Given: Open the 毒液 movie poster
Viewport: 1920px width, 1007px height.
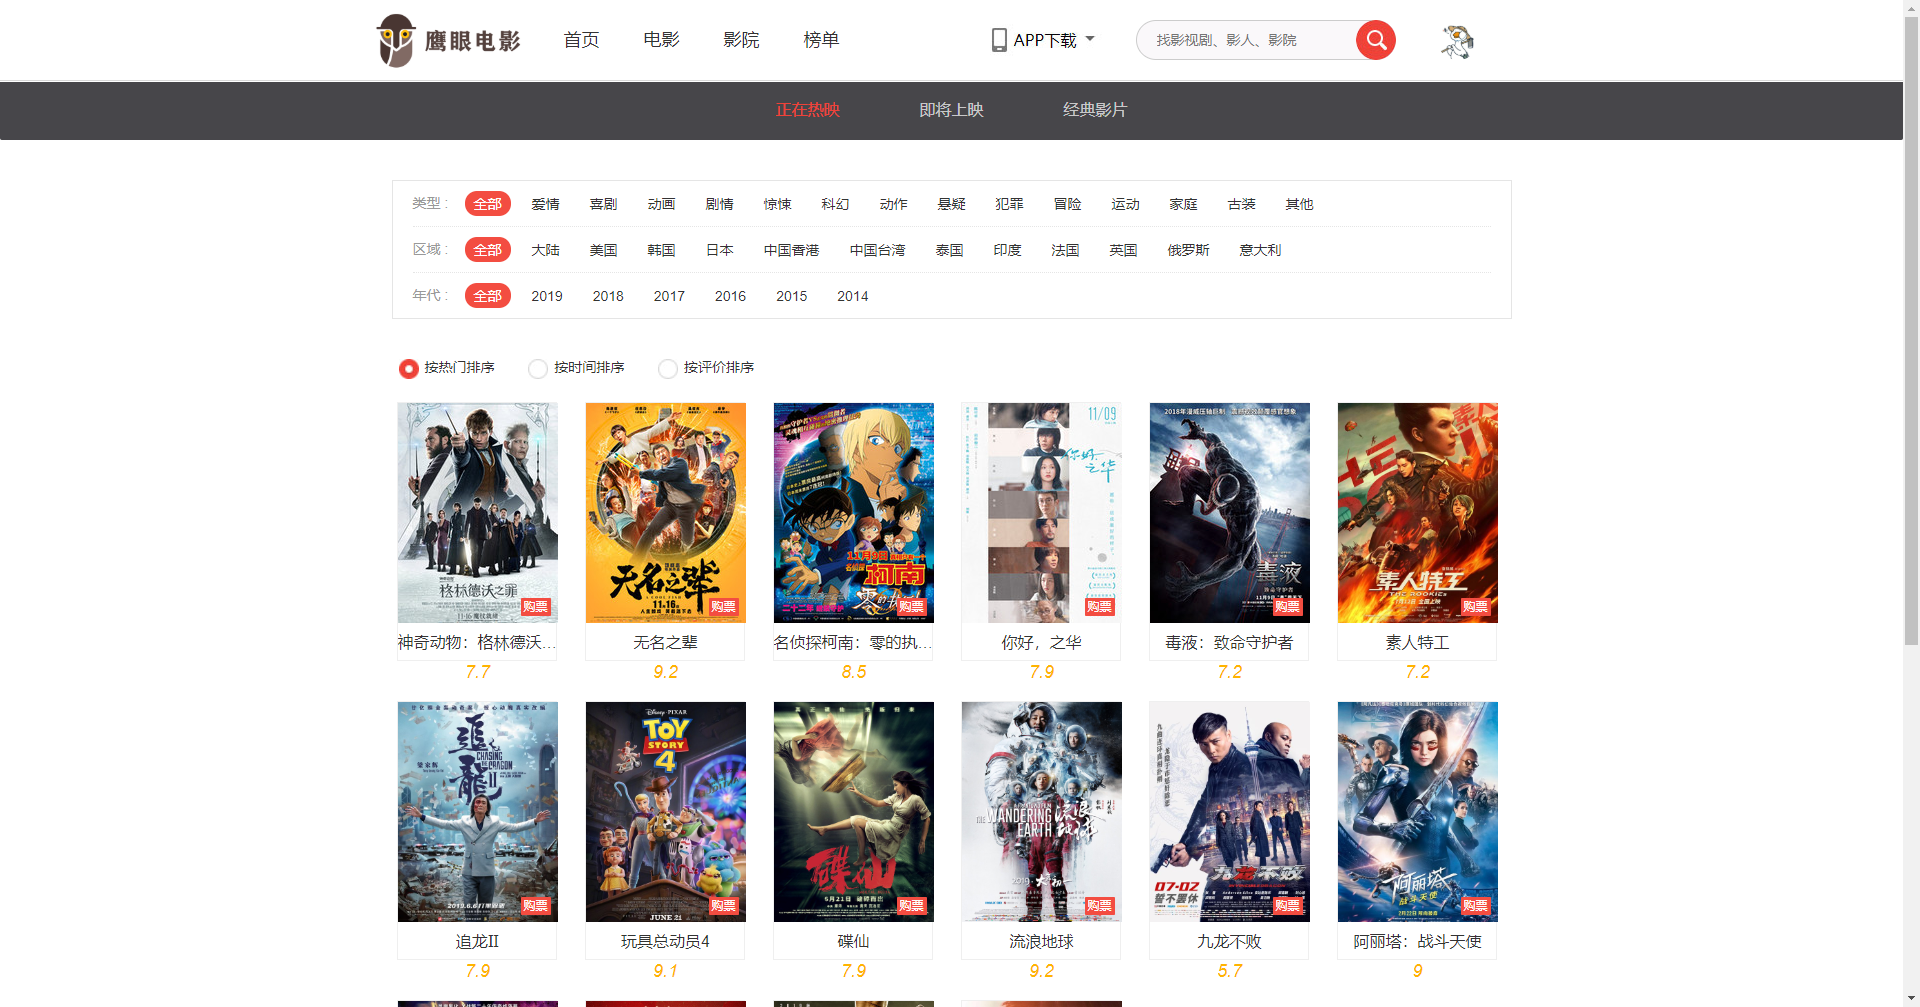Looking at the screenshot, I should pos(1230,513).
